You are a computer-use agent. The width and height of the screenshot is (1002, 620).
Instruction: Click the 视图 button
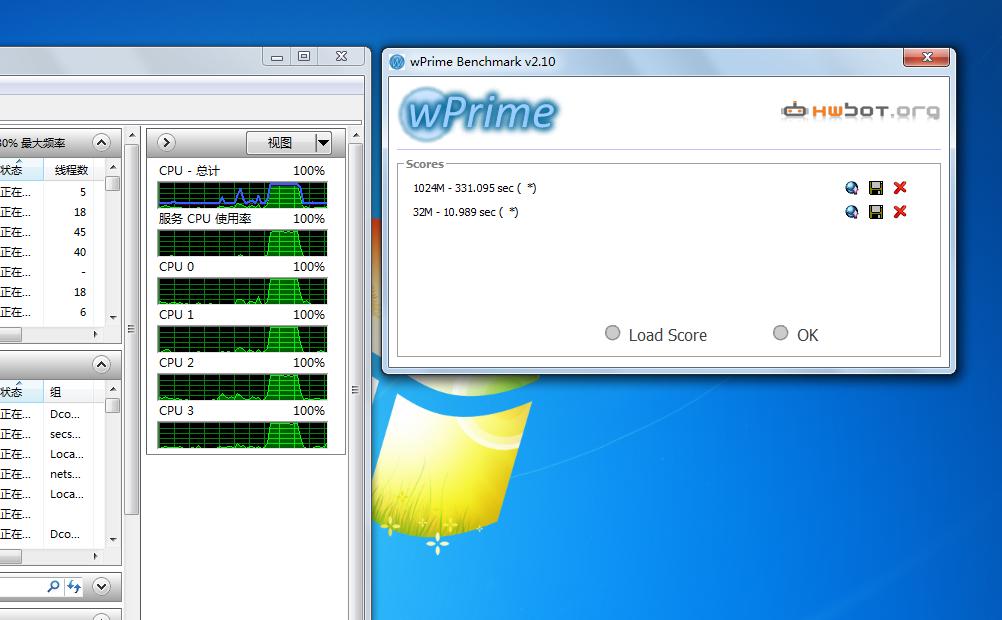coord(280,143)
